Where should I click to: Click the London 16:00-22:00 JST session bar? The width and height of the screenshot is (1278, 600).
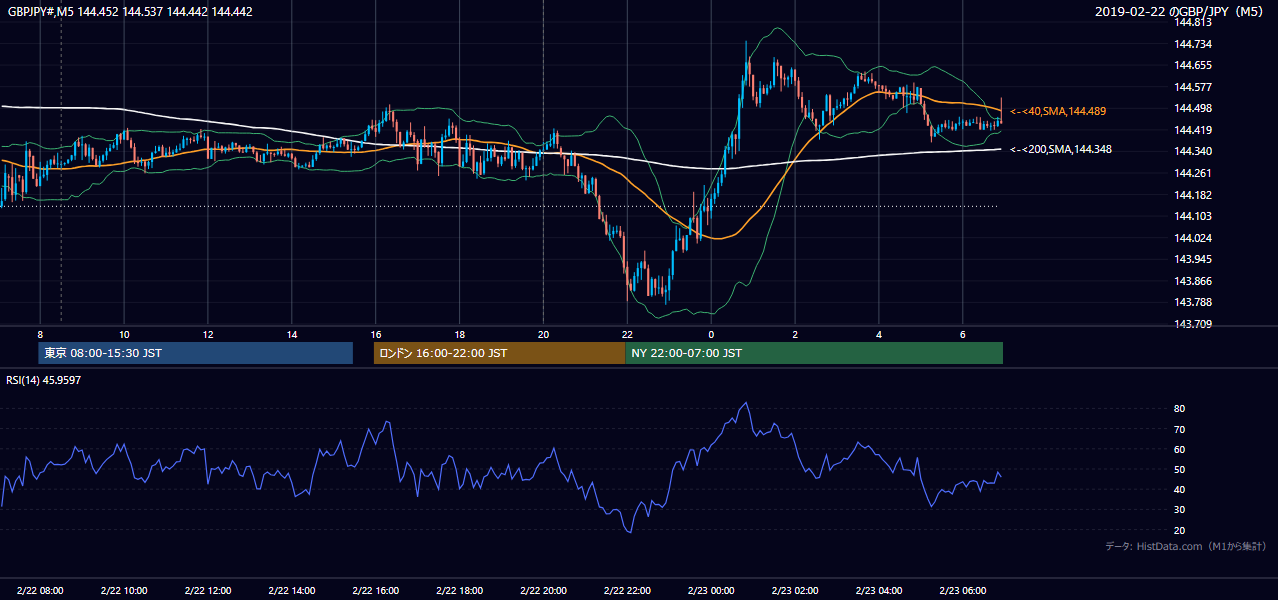click(x=499, y=353)
